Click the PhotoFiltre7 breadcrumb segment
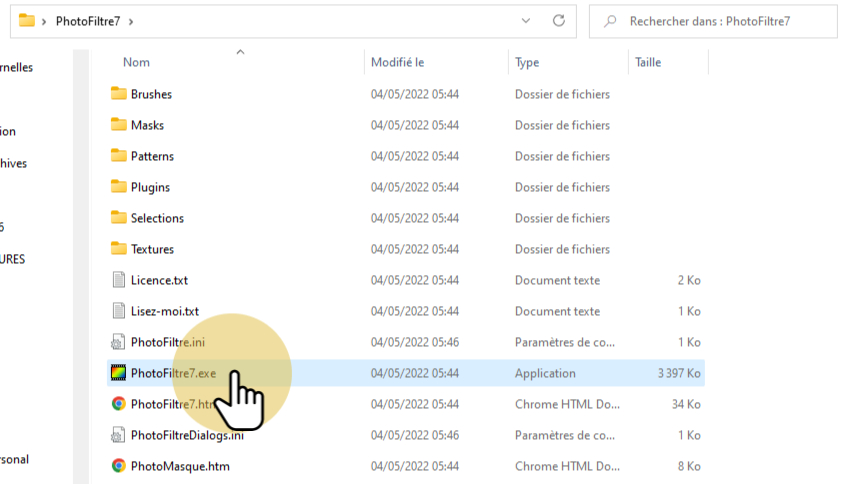 pyautogui.click(x=88, y=21)
